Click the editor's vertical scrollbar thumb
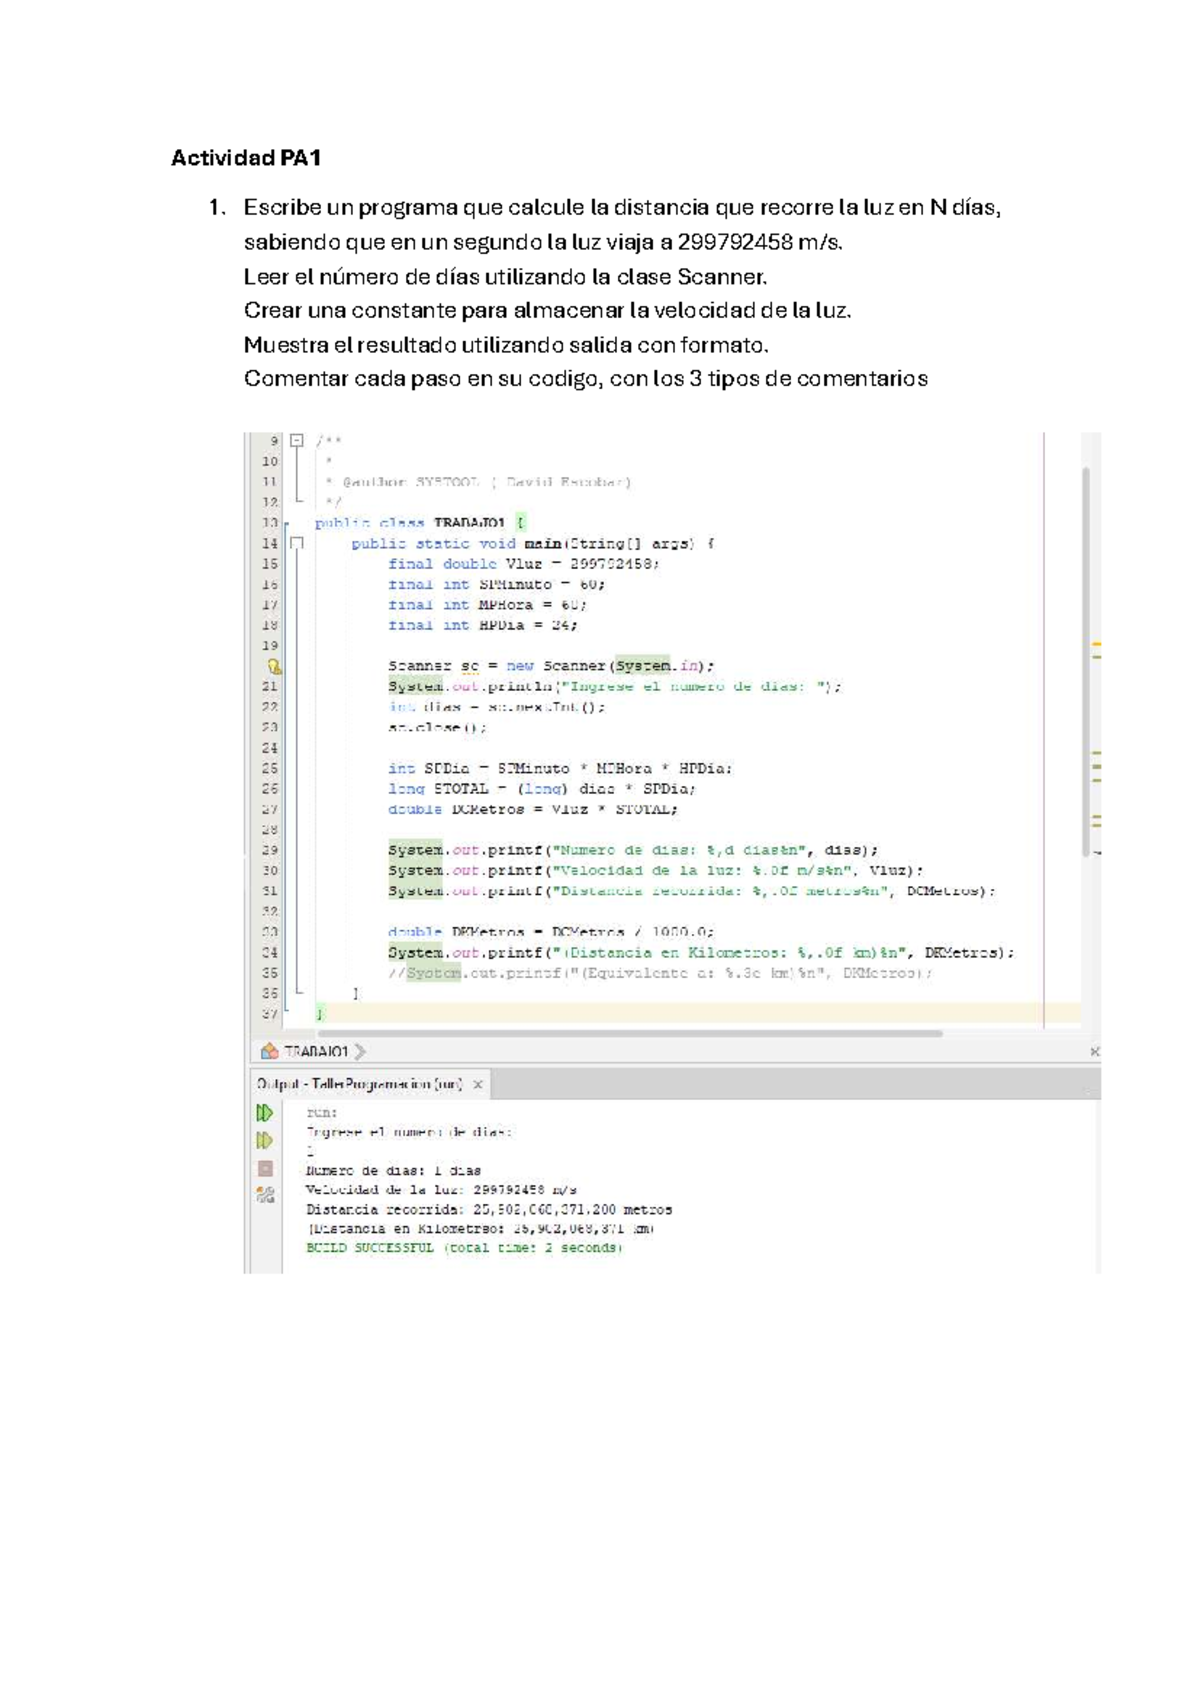 [x=1086, y=660]
